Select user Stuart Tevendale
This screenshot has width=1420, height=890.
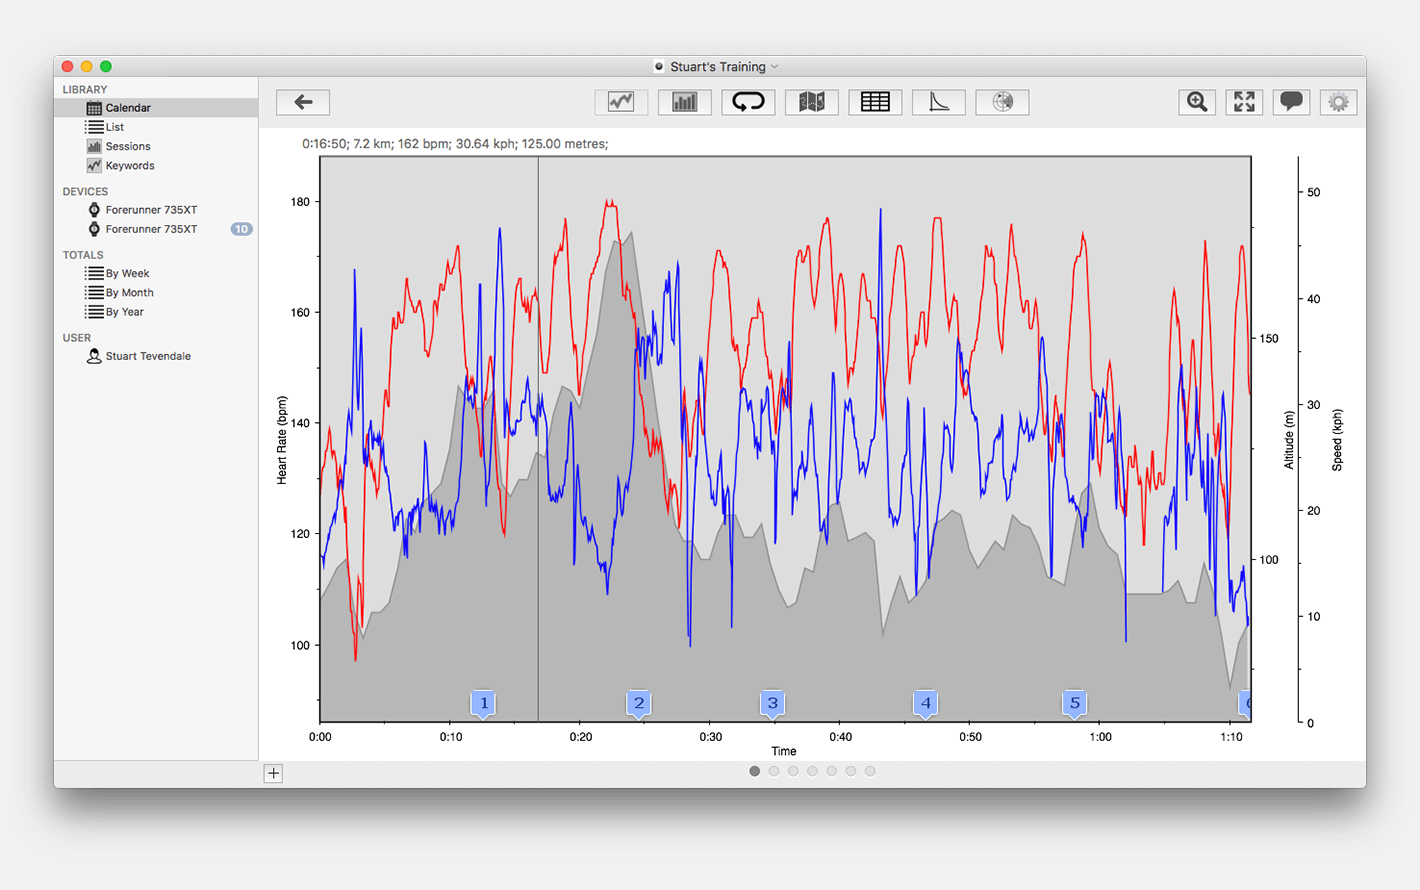point(156,356)
